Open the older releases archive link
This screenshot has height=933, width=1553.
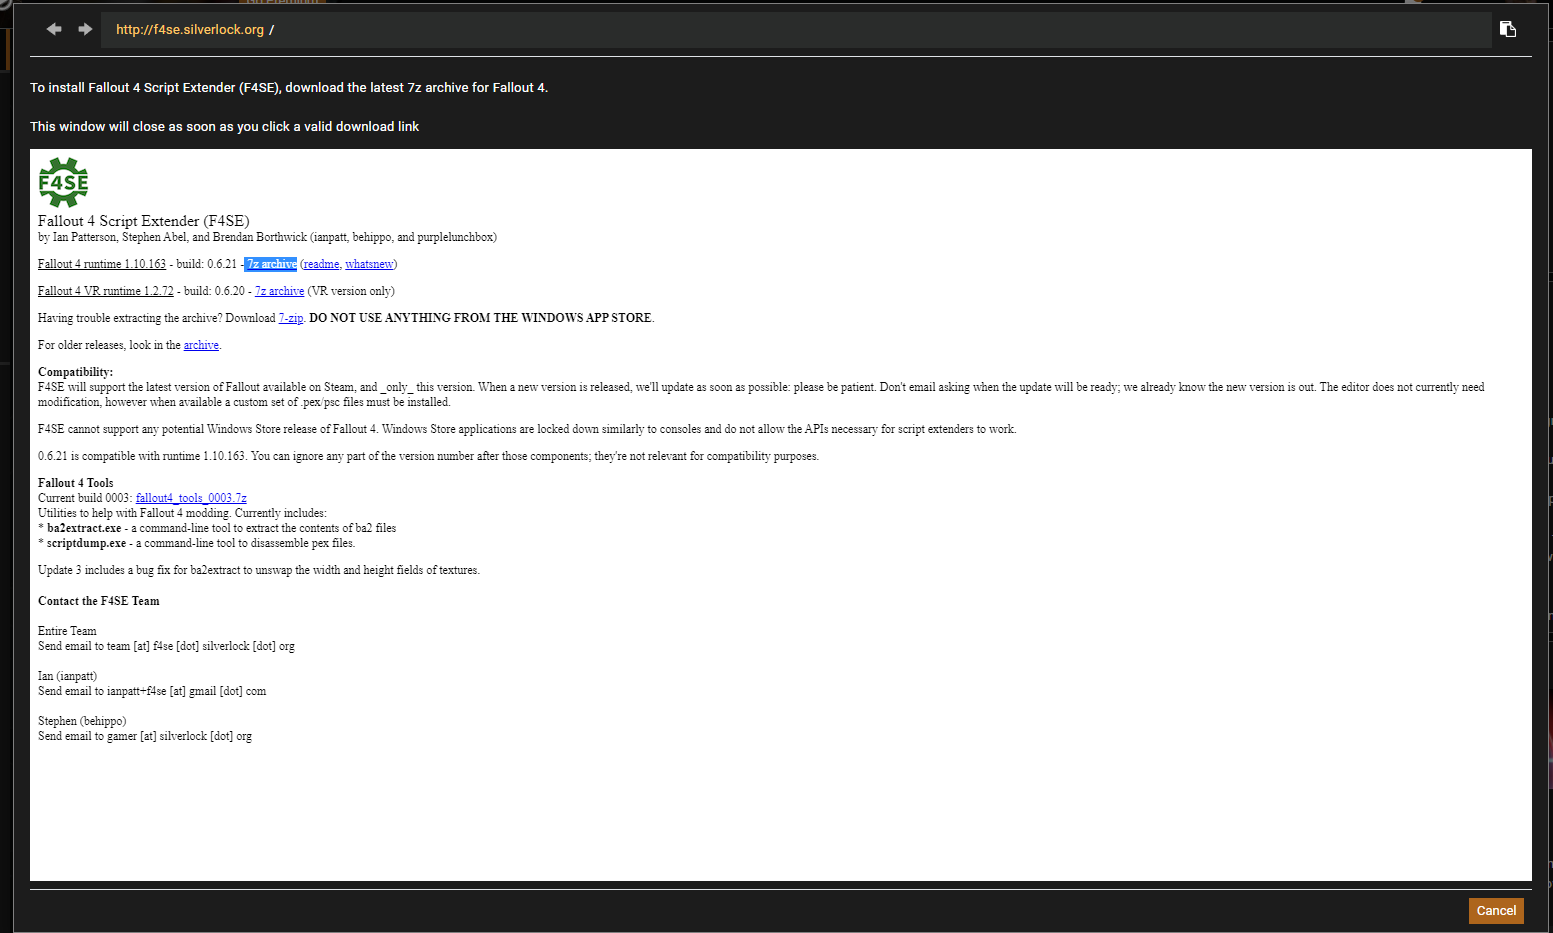(x=201, y=345)
